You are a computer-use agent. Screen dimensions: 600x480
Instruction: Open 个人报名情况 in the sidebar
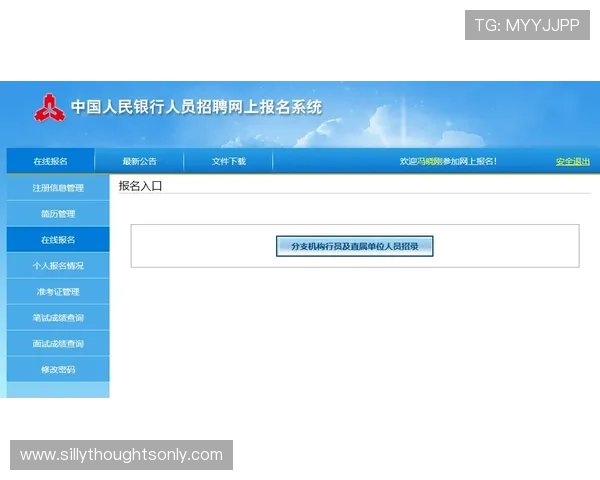pos(58,266)
